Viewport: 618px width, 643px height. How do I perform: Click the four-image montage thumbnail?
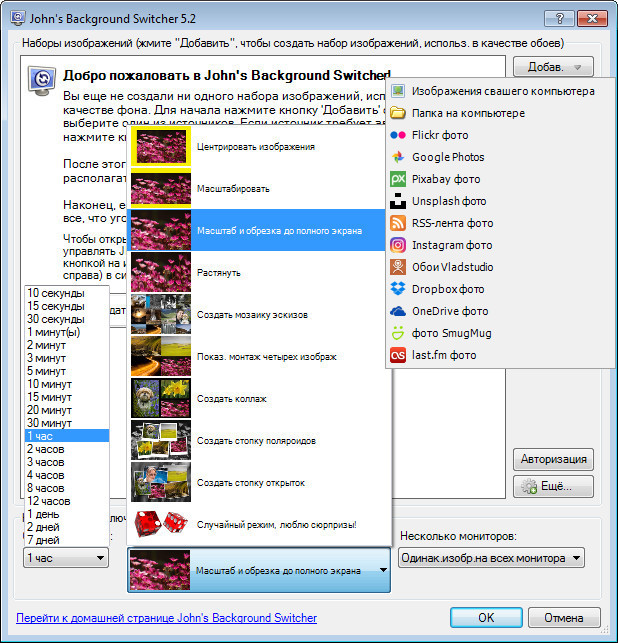point(161,356)
